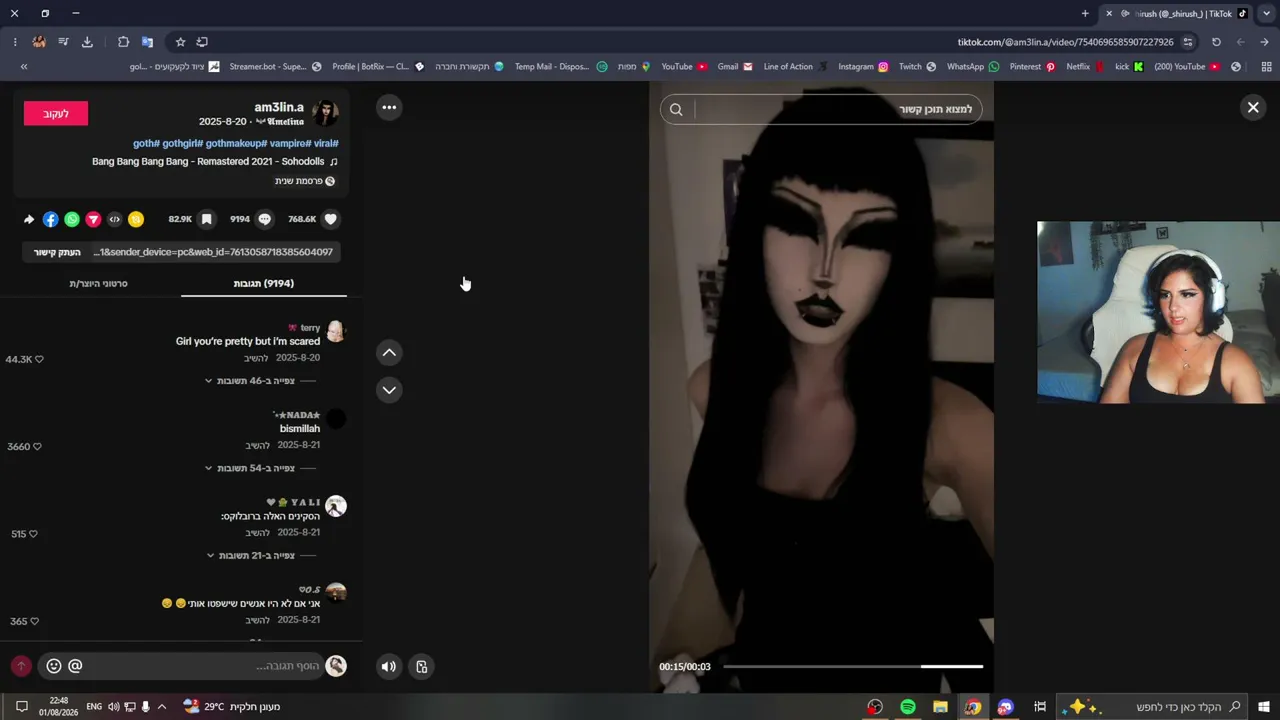1280x720 pixels.
Task: Bookmark this page with the star icon
Action: (x=180, y=42)
